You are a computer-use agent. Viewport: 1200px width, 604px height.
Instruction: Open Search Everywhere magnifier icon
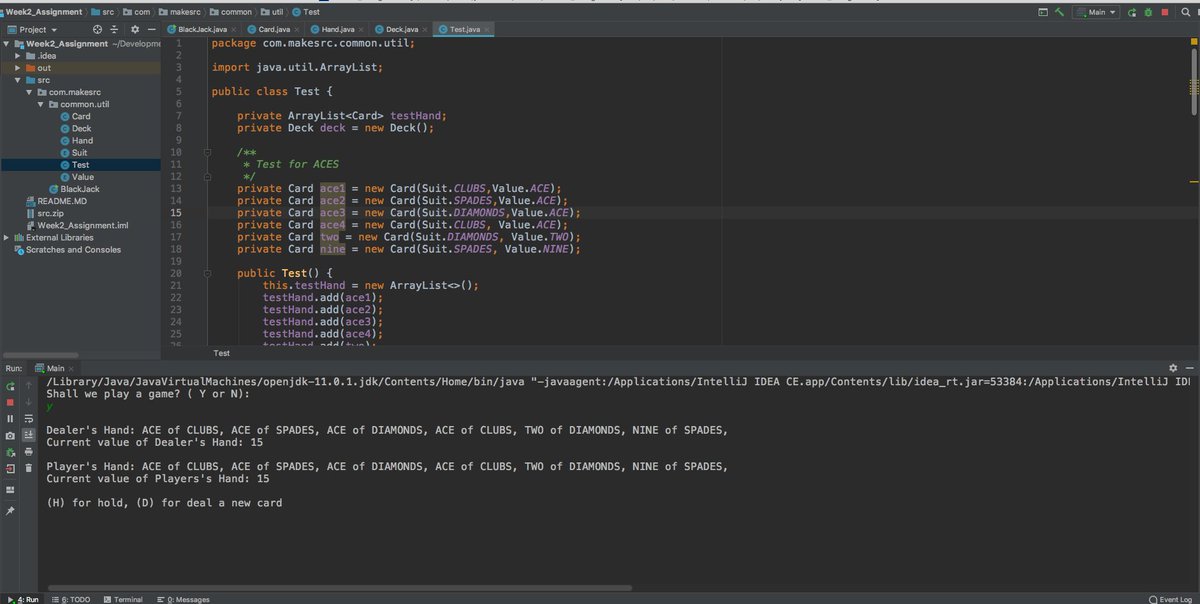(x=1185, y=12)
